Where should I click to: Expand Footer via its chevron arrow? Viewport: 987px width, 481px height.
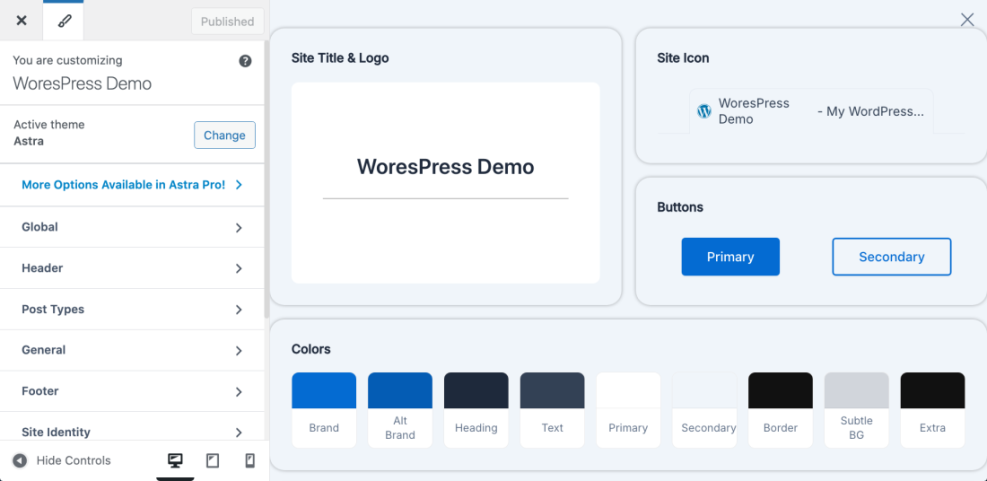click(239, 392)
